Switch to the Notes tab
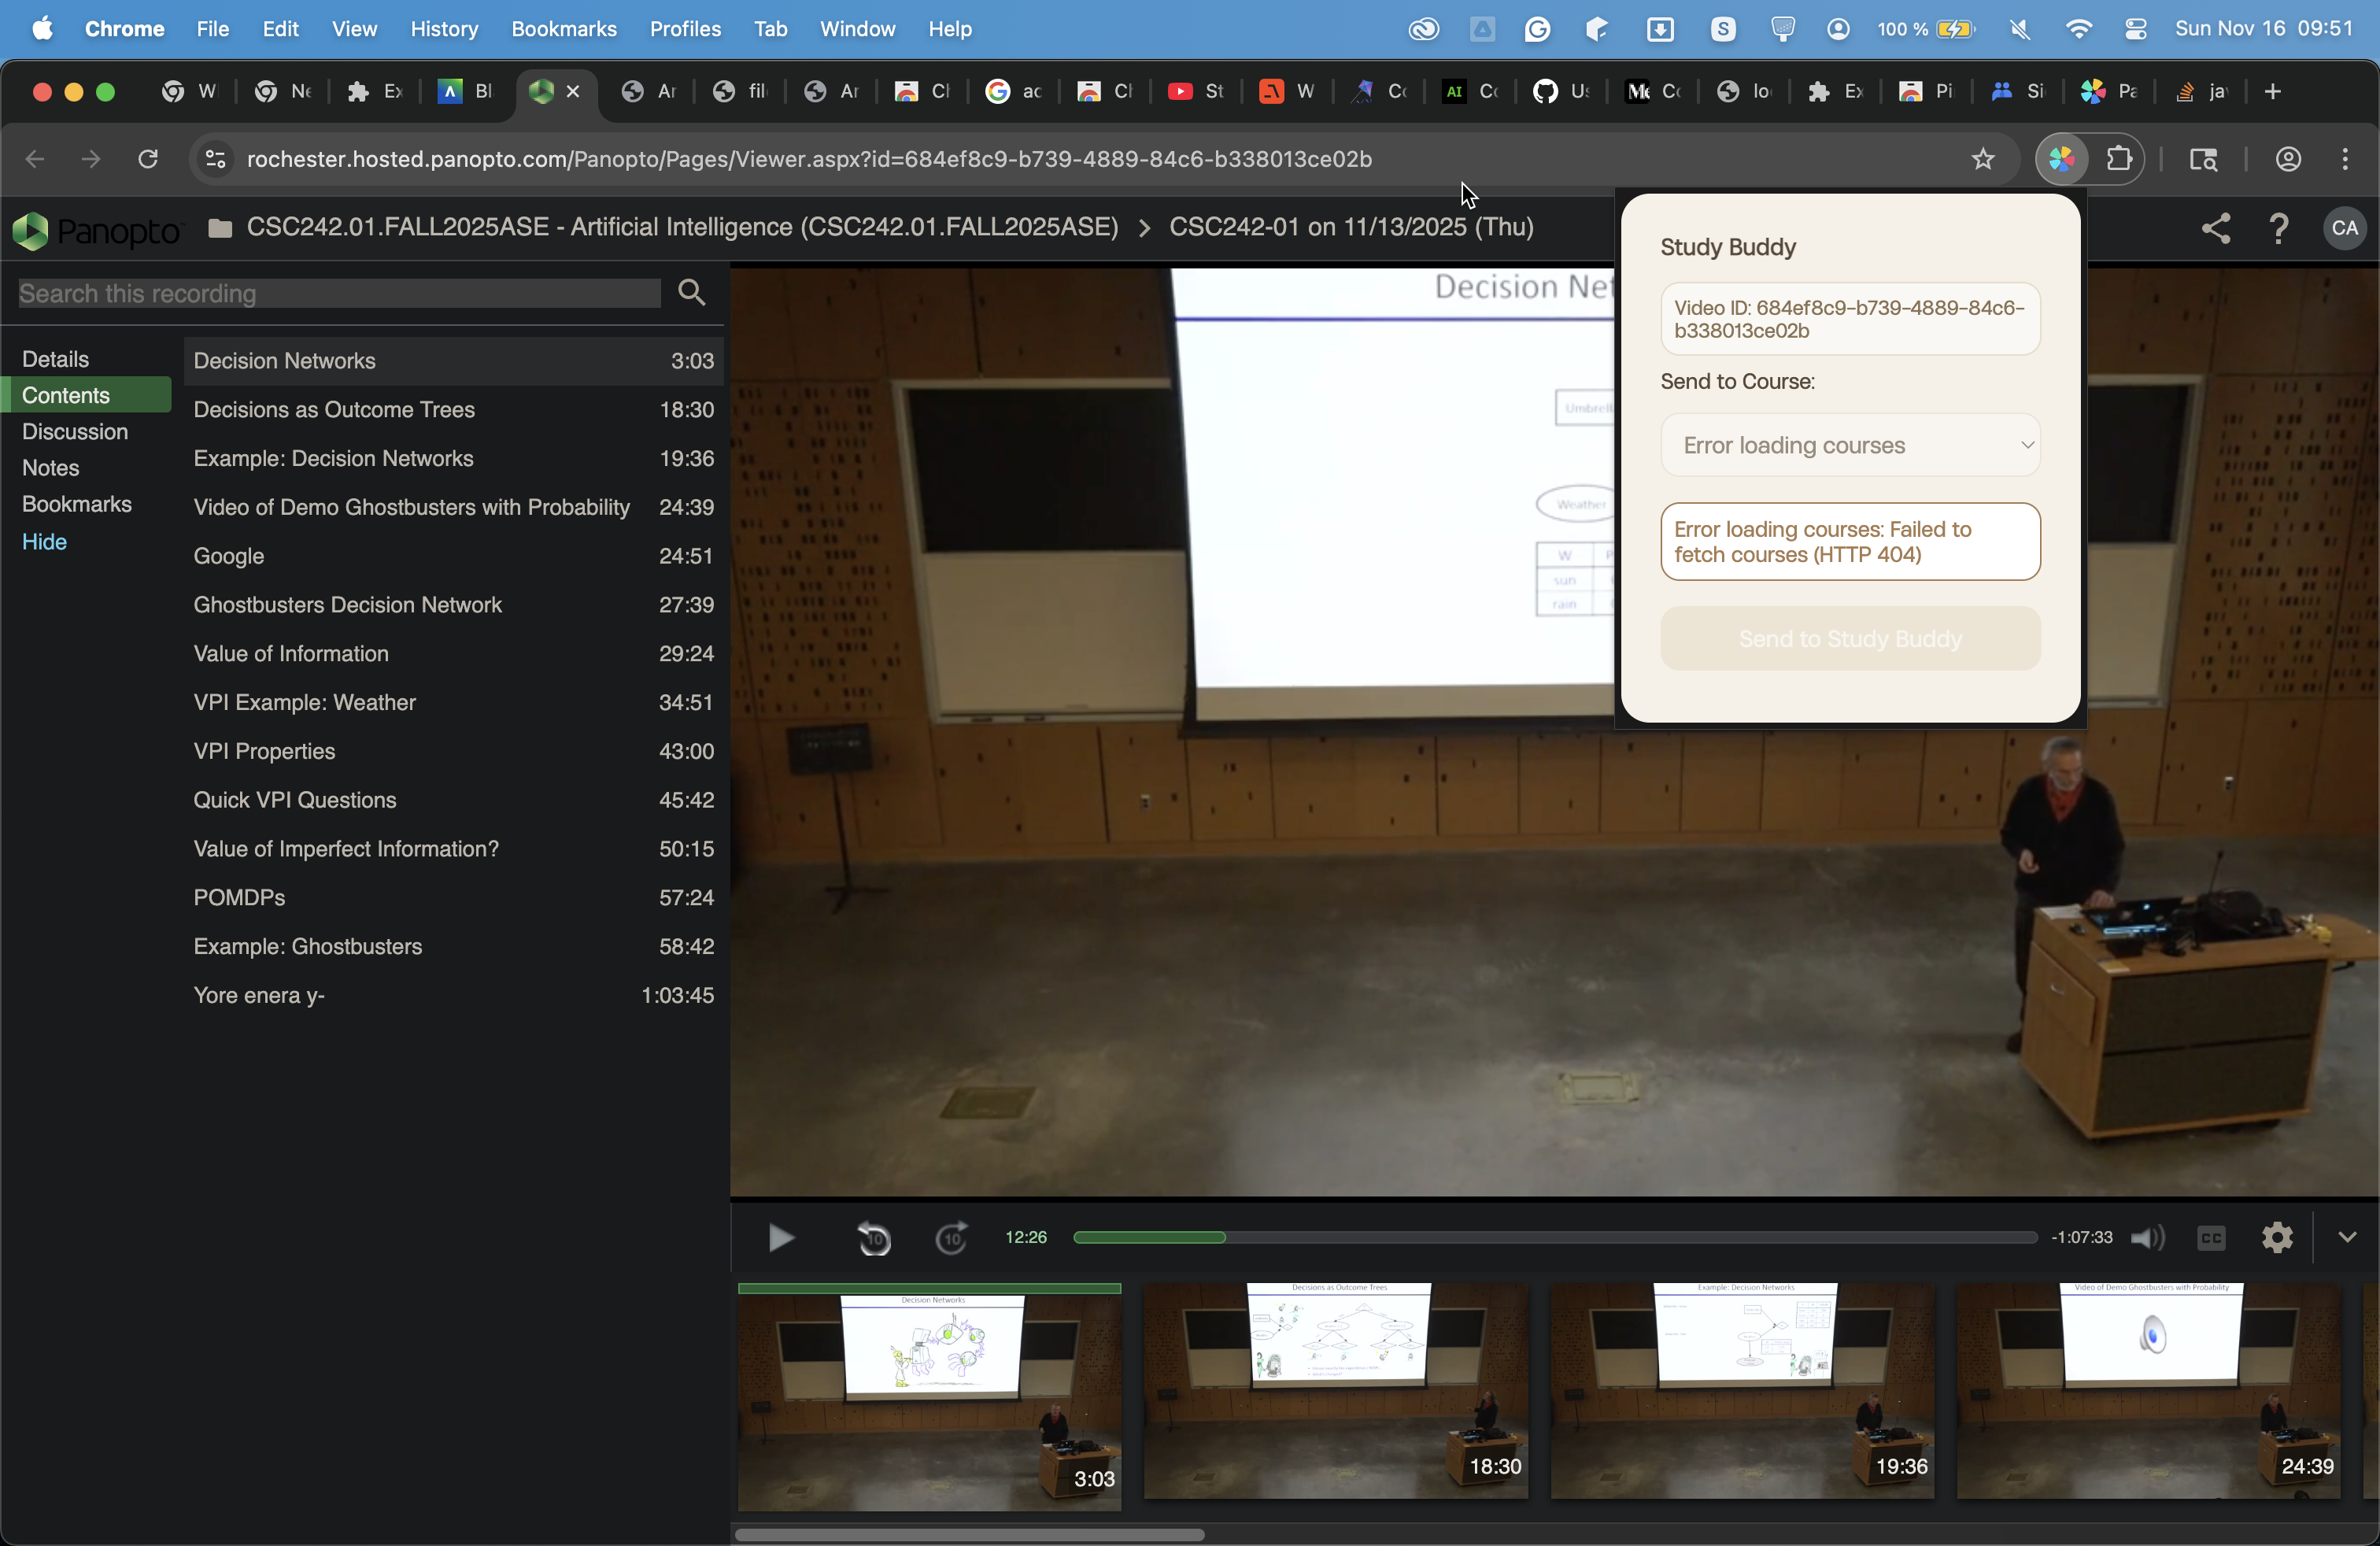Viewport: 2380px width, 1546px height. click(x=50, y=468)
